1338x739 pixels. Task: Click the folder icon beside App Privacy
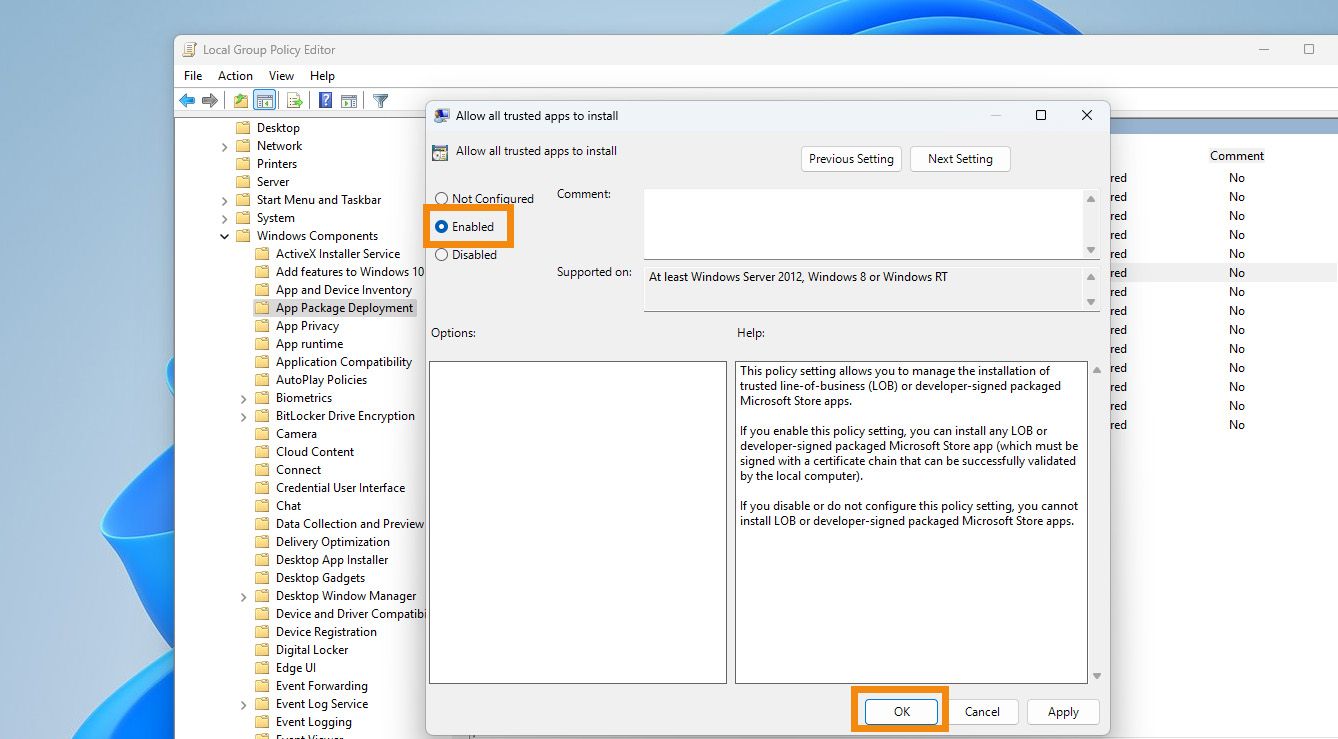click(262, 326)
